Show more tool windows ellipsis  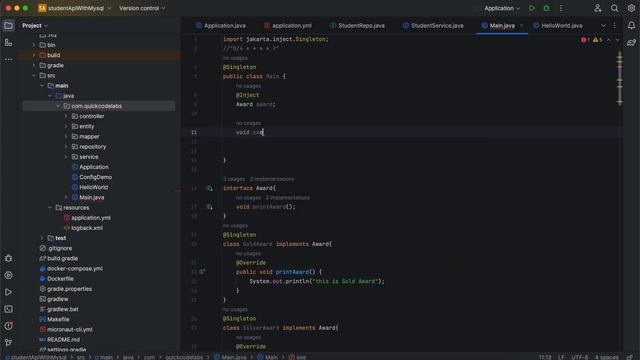(8, 60)
